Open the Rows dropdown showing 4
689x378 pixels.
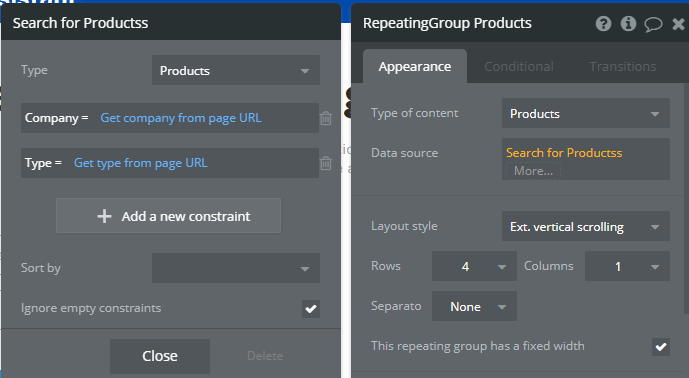pyautogui.click(x=474, y=266)
